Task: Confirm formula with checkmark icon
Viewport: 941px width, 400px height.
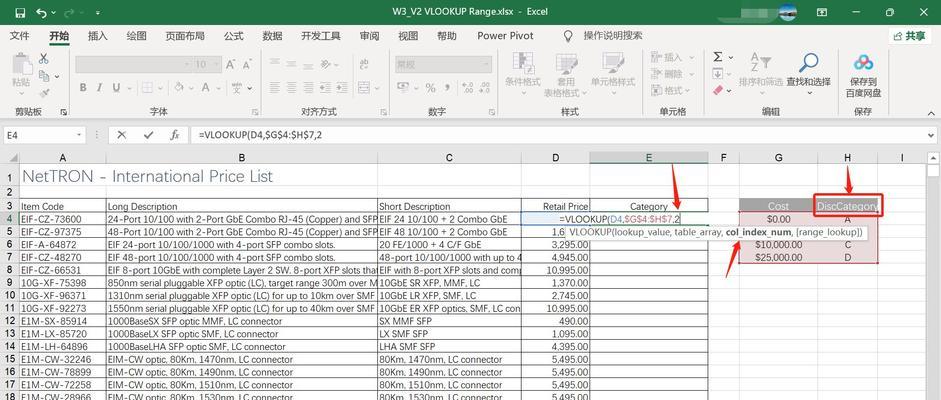Action: [148, 136]
